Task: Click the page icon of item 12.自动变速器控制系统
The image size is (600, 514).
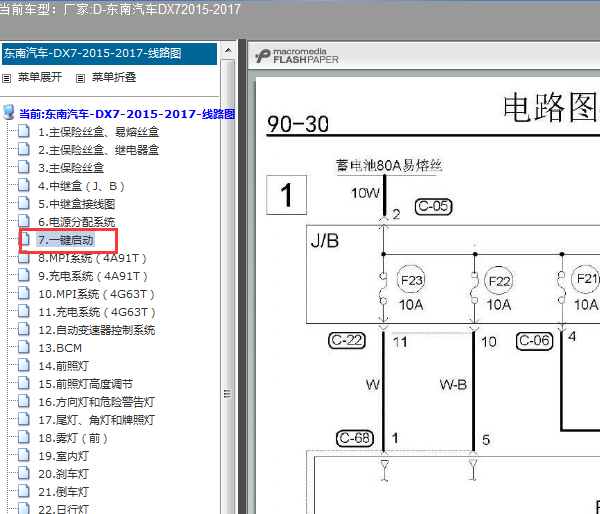Action: pos(24,329)
